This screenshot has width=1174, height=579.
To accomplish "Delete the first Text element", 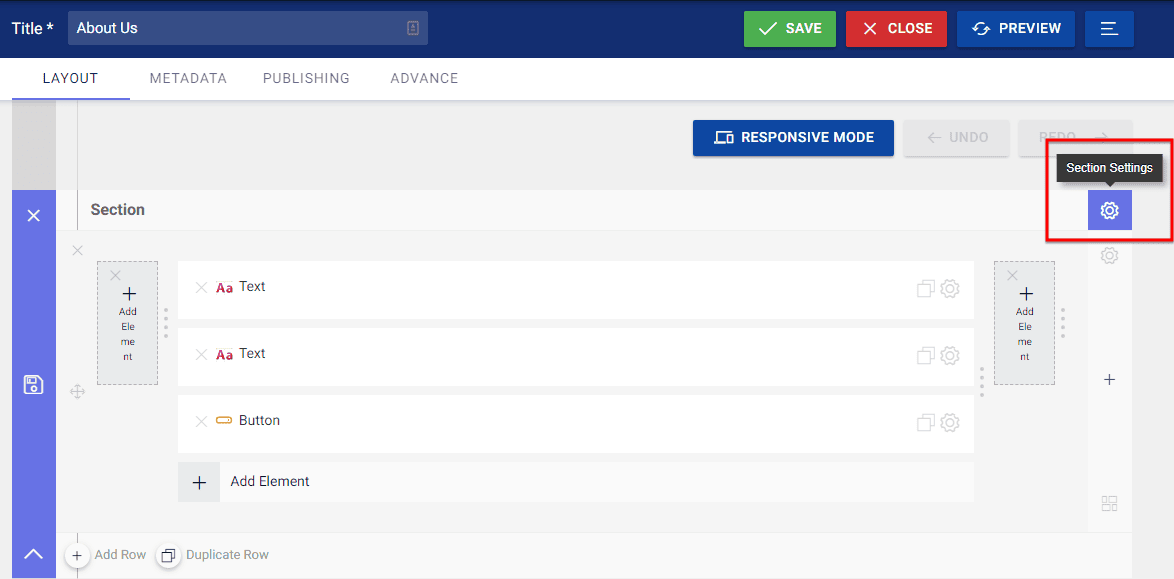I will pyautogui.click(x=201, y=288).
